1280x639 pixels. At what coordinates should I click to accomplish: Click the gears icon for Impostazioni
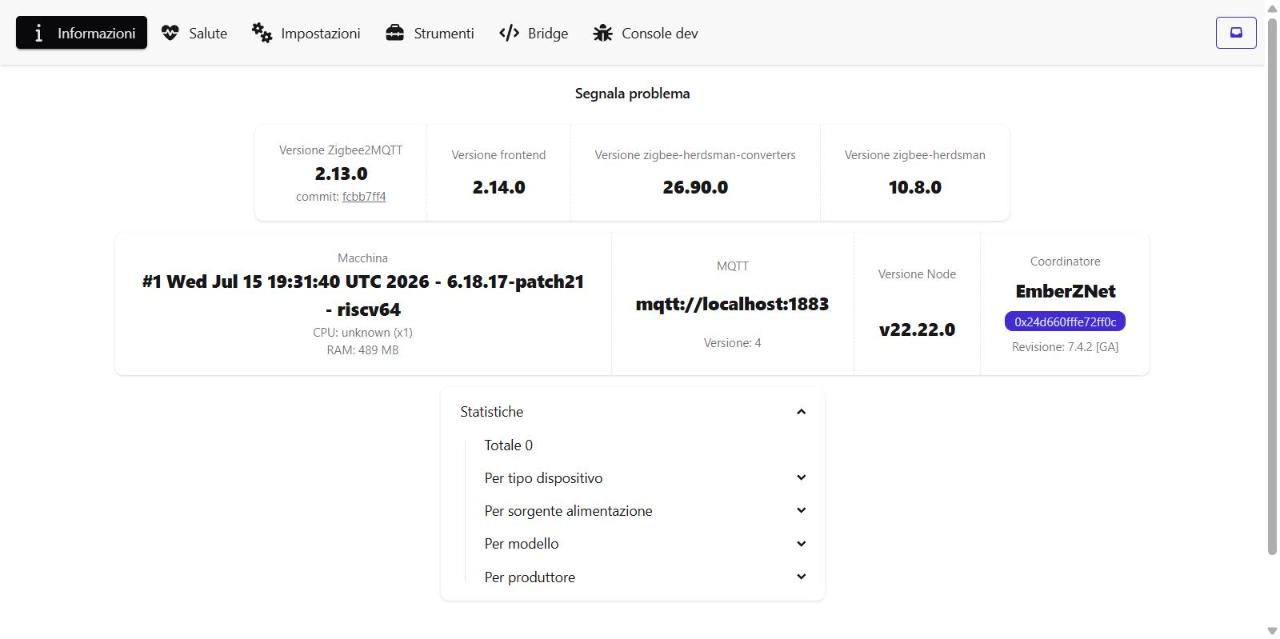262,33
